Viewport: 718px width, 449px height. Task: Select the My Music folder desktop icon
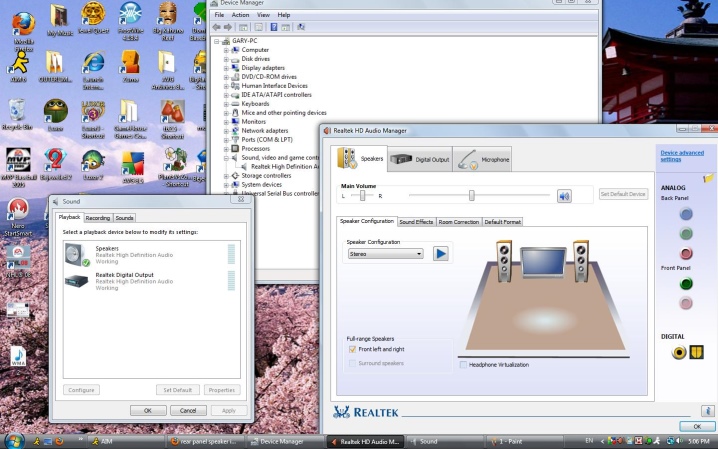pyautogui.click(x=60, y=20)
